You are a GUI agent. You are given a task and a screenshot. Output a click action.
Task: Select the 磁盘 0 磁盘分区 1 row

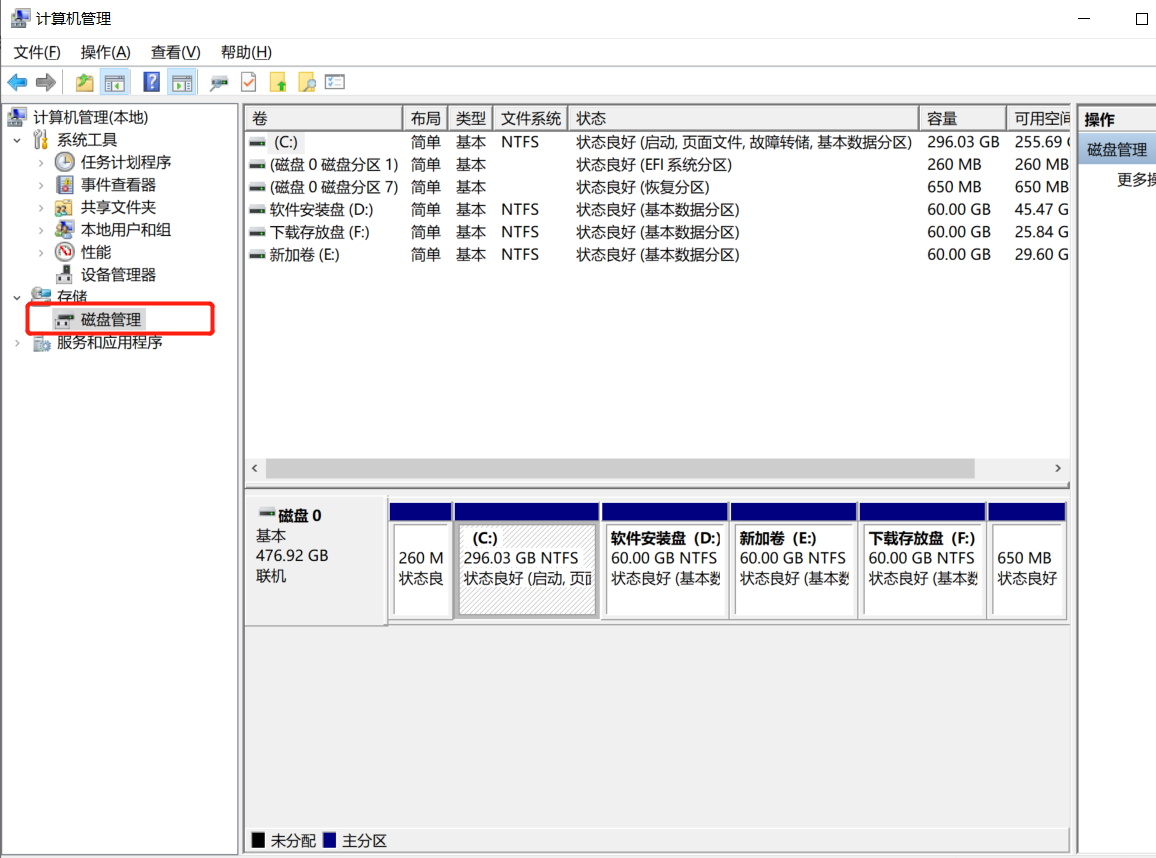click(658, 164)
